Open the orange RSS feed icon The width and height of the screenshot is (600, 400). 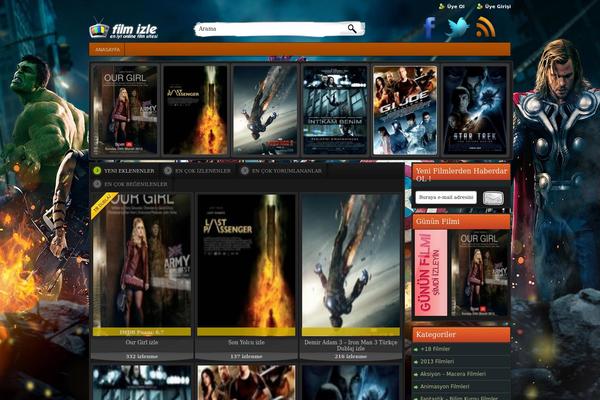click(x=485, y=28)
